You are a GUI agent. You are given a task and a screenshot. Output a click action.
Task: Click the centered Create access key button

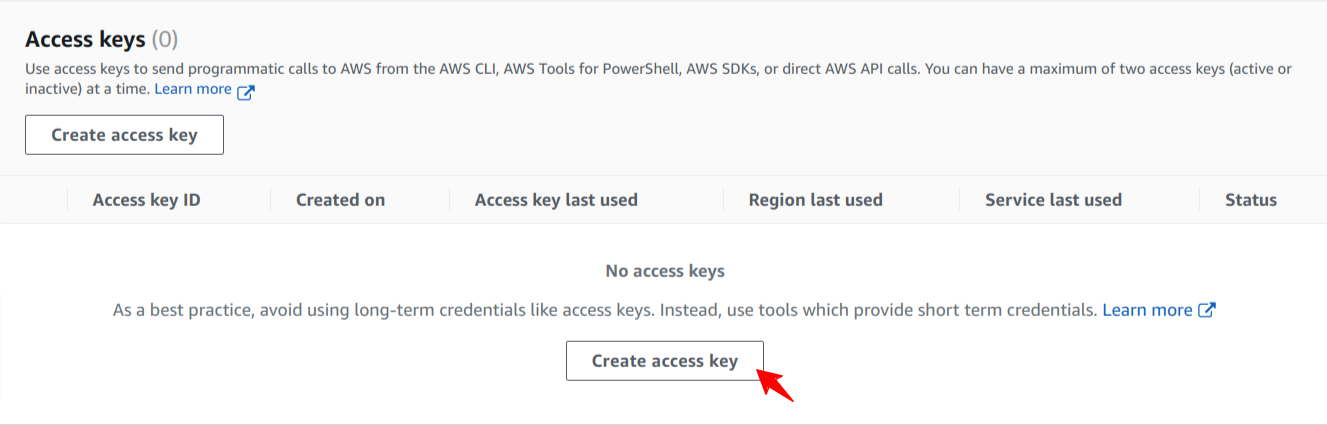tap(664, 361)
